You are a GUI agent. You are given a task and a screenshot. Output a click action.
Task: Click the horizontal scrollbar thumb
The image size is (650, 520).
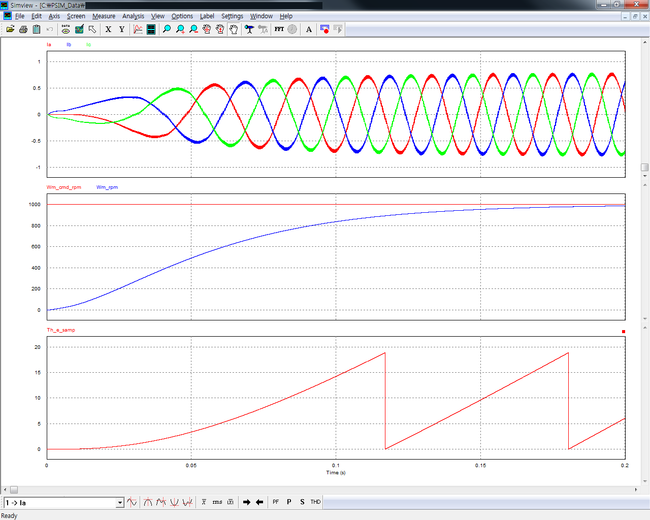click(14, 490)
